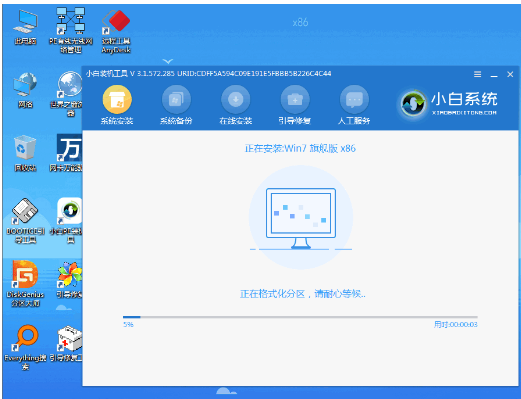Click the title bar version and URID text
The image size is (521, 399).
pos(208,74)
